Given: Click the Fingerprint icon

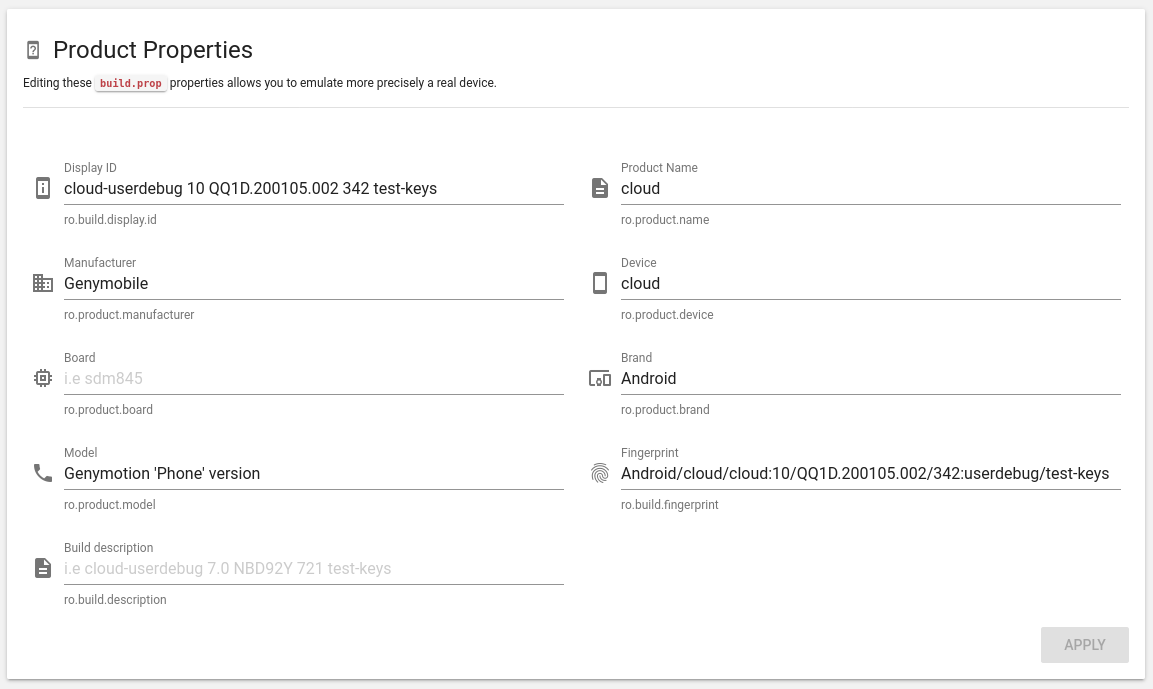Looking at the screenshot, I should [x=600, y=473].
